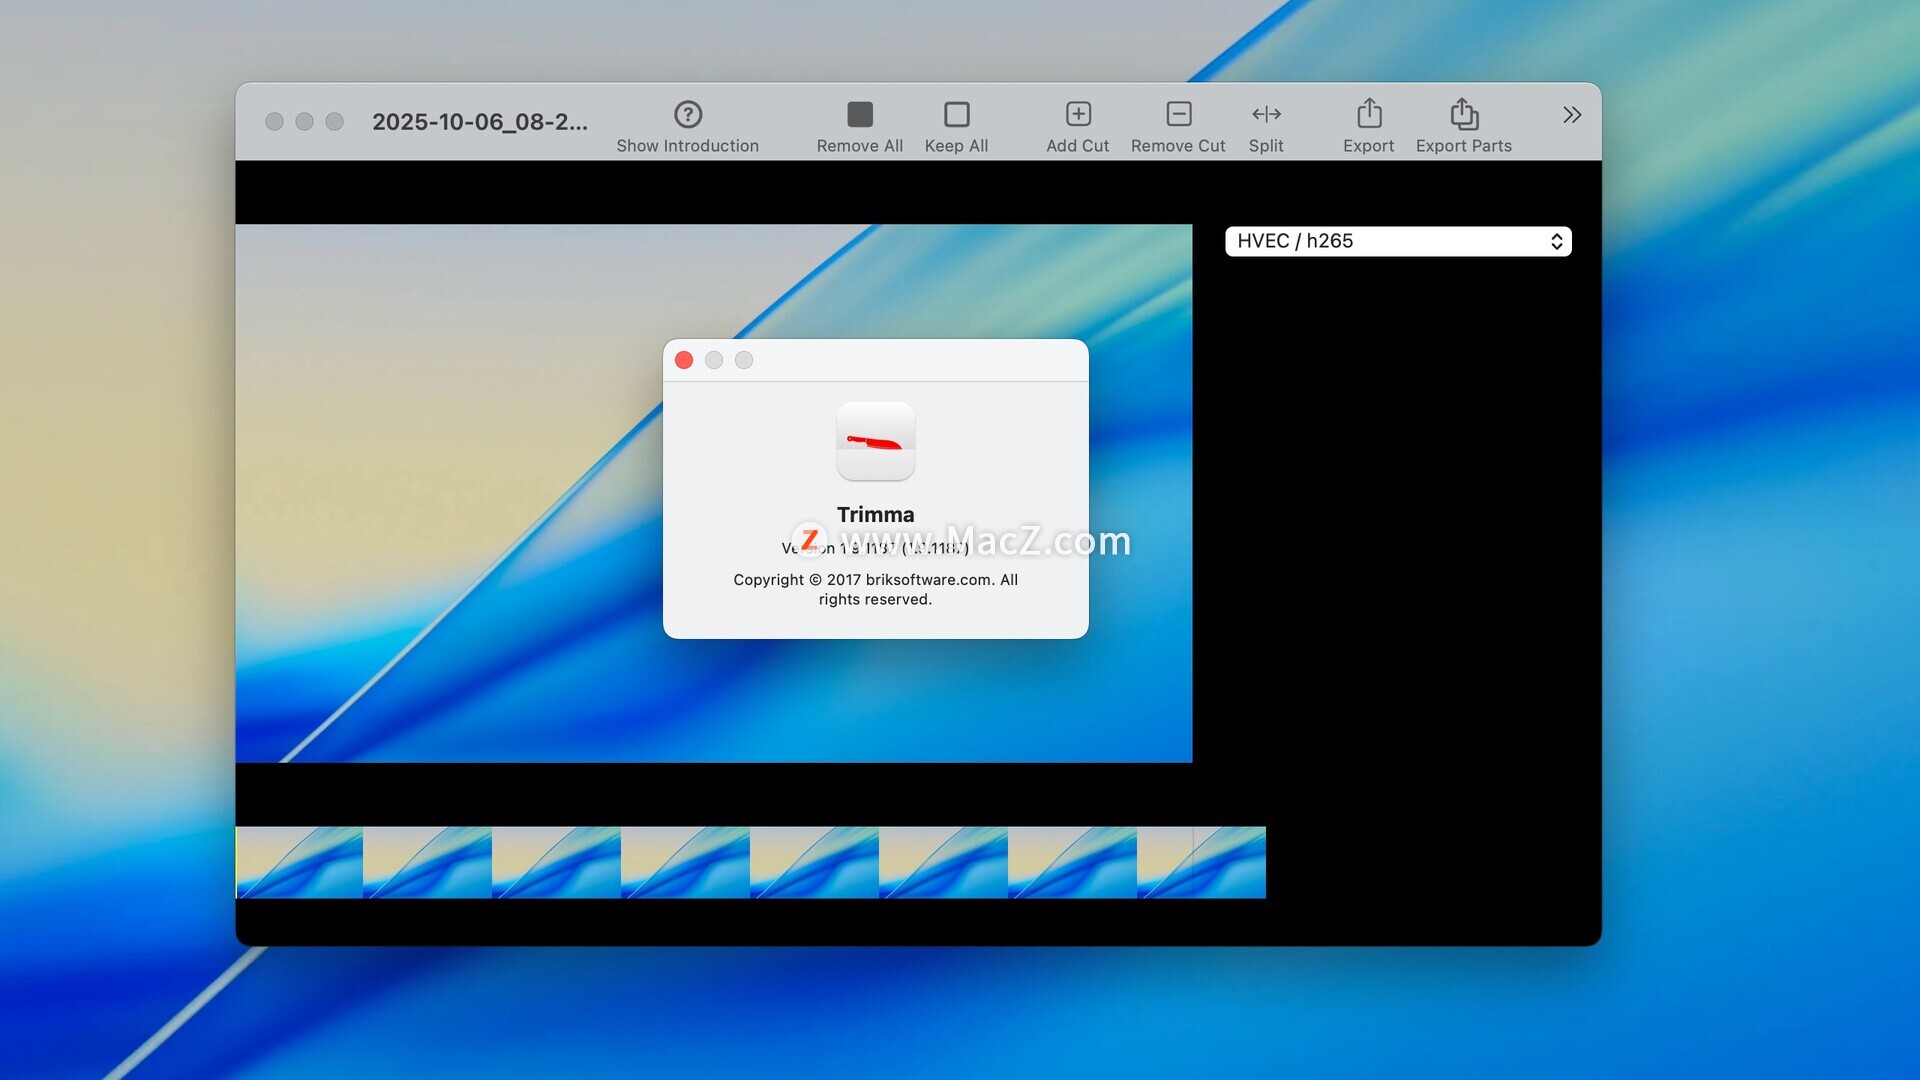The width and height of the screenshot is (1920, 1080).
Task: Click the codec popup stepper arrows
Action: click(1556, 241)
